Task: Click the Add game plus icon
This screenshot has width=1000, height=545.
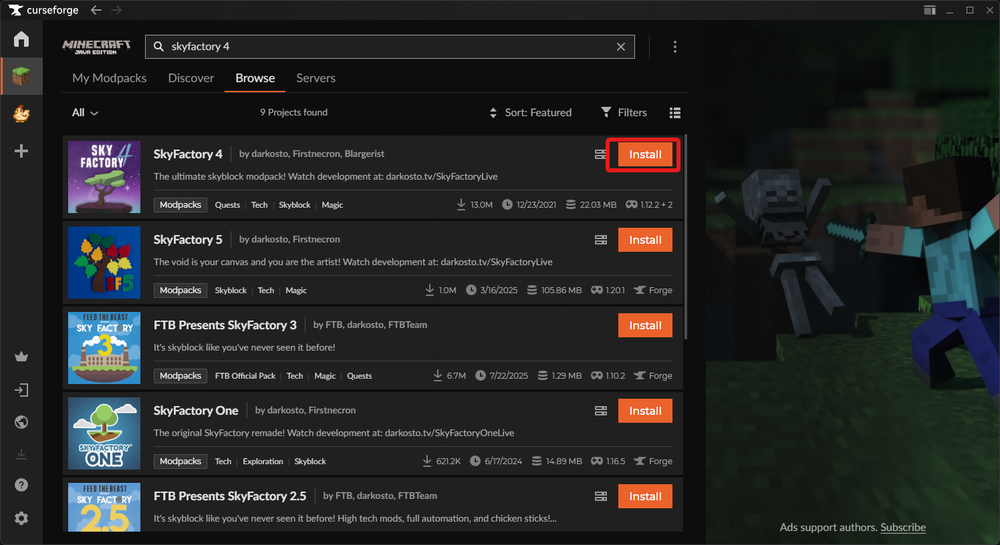Action: point(21,151)
